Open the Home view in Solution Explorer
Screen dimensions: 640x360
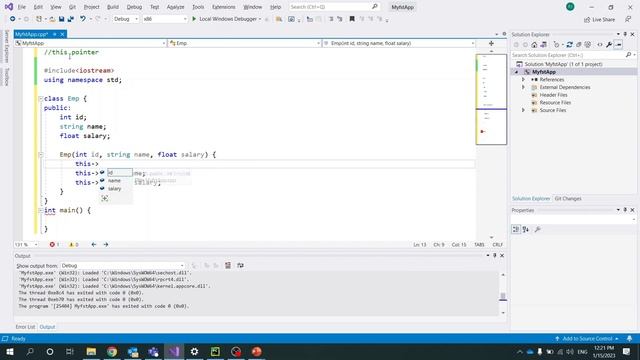(534, 45)
